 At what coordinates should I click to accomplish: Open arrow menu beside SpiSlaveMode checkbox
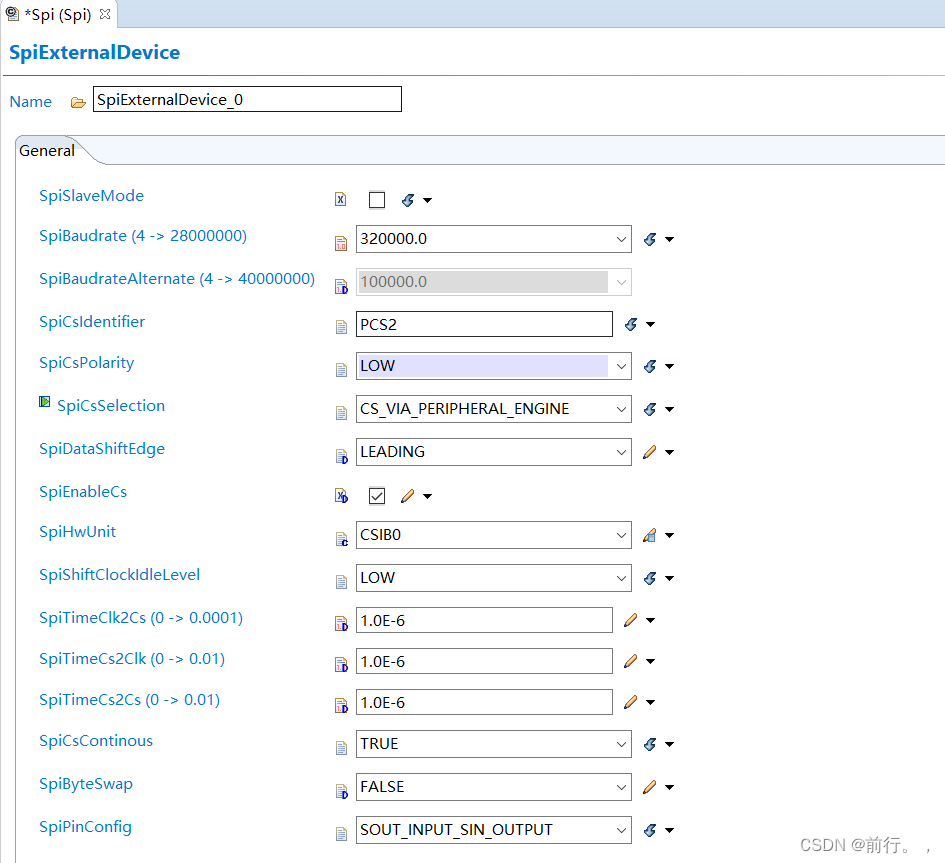pos(427,200)
